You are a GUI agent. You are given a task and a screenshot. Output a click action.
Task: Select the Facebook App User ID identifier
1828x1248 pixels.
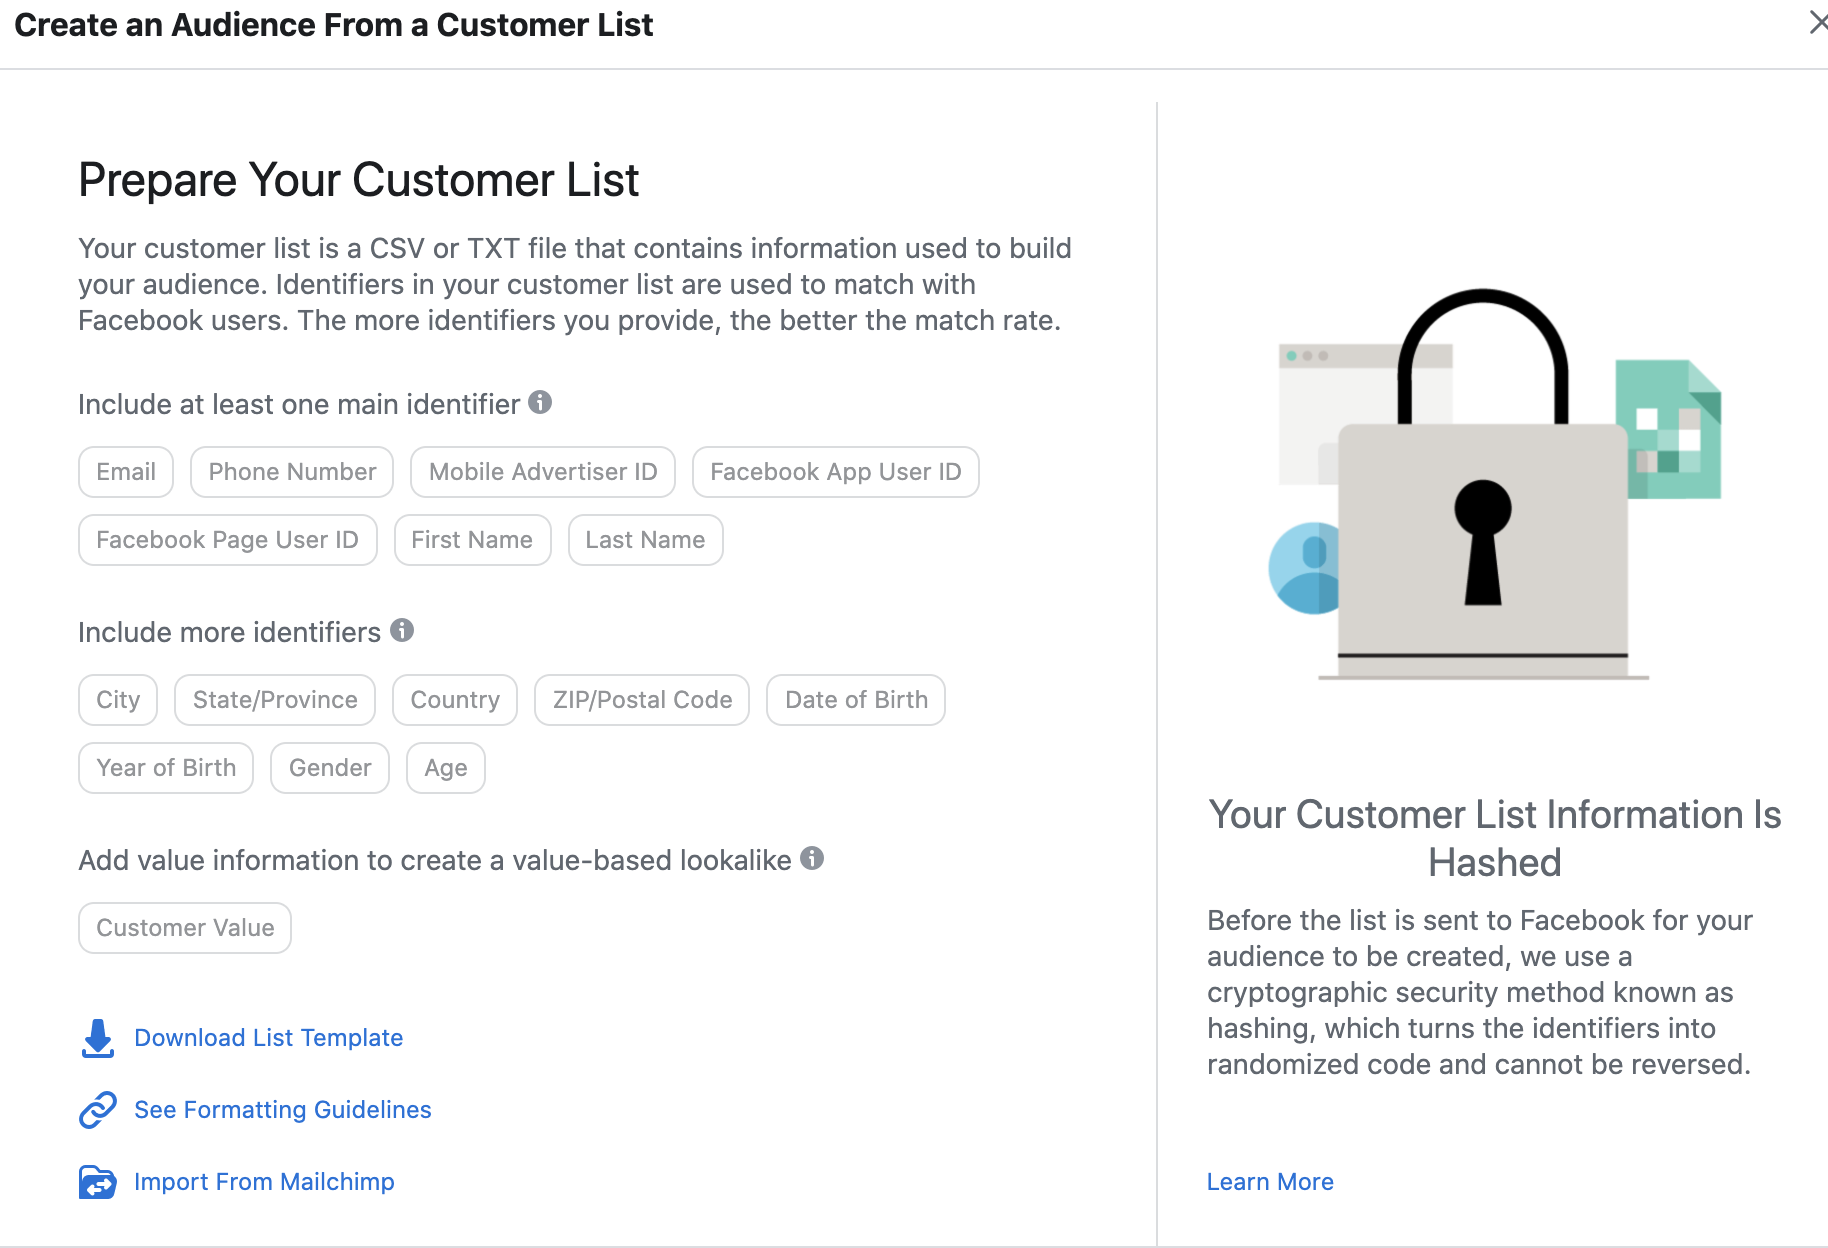click(x=835, y=471)
